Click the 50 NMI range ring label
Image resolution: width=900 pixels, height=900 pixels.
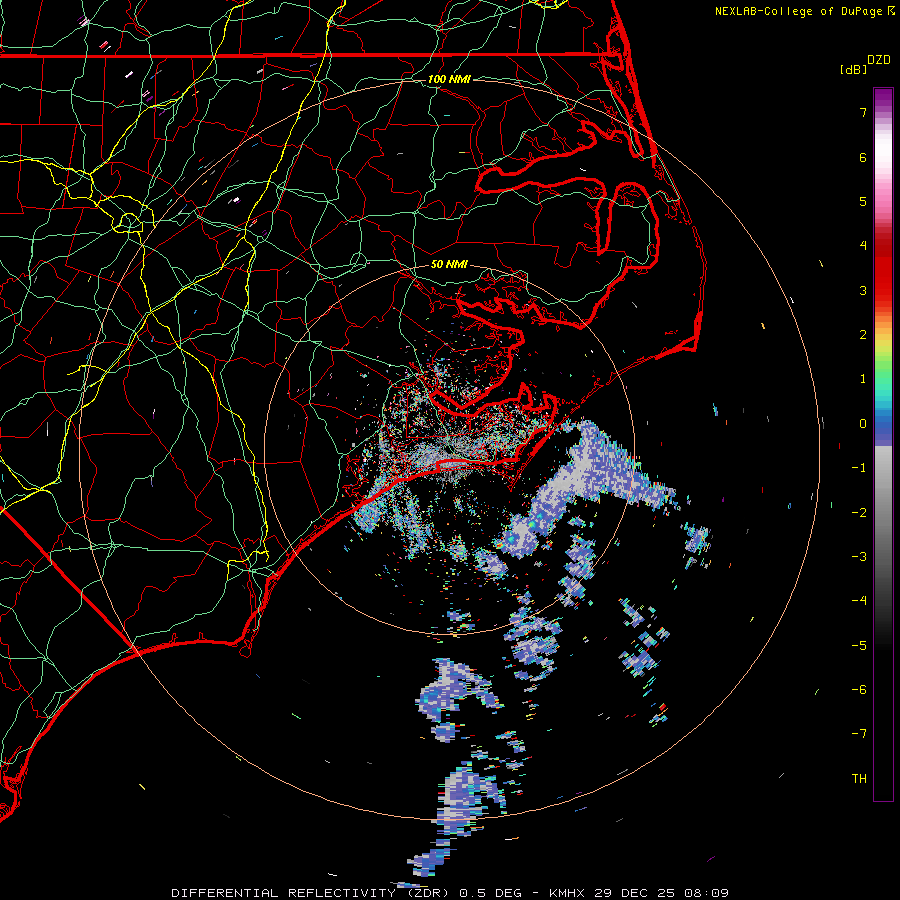(x=449, y=264)
